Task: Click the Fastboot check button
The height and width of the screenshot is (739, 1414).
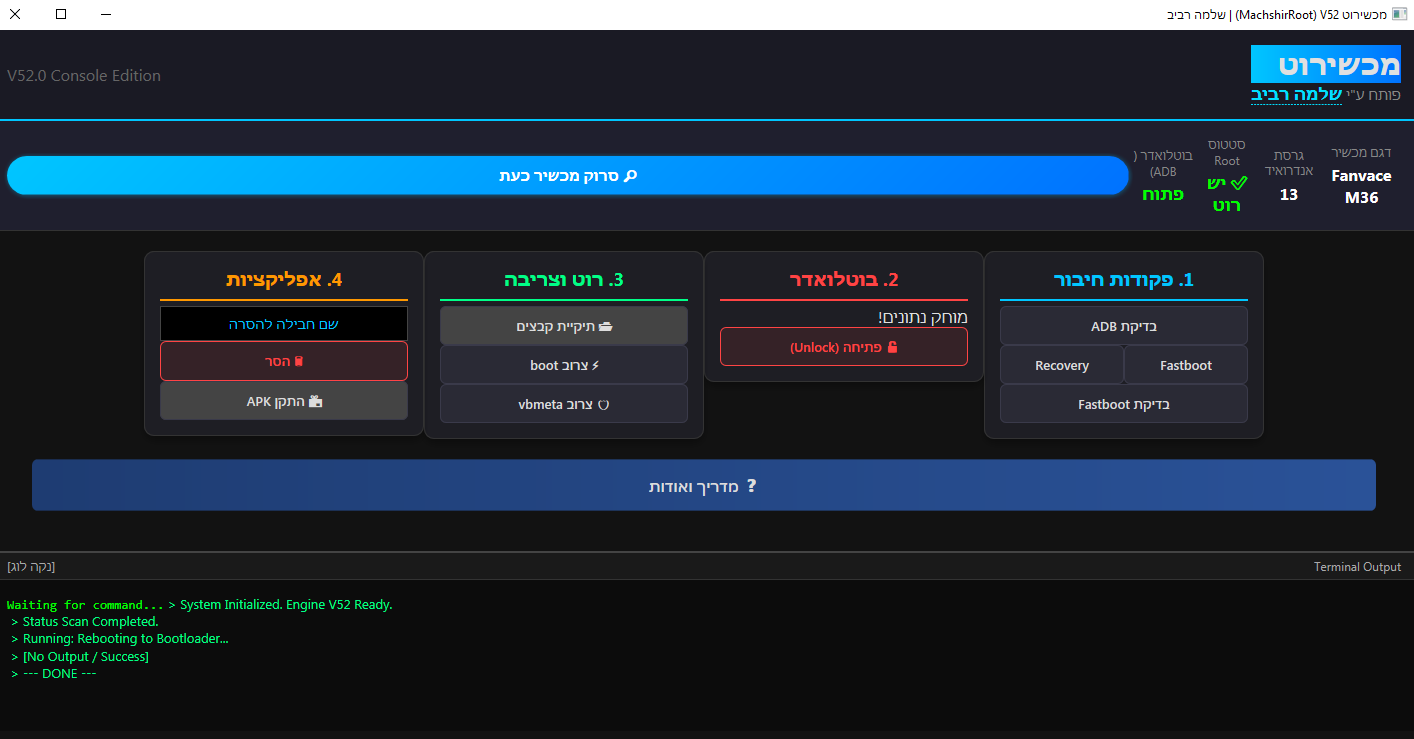Action: click(1123, 404)
